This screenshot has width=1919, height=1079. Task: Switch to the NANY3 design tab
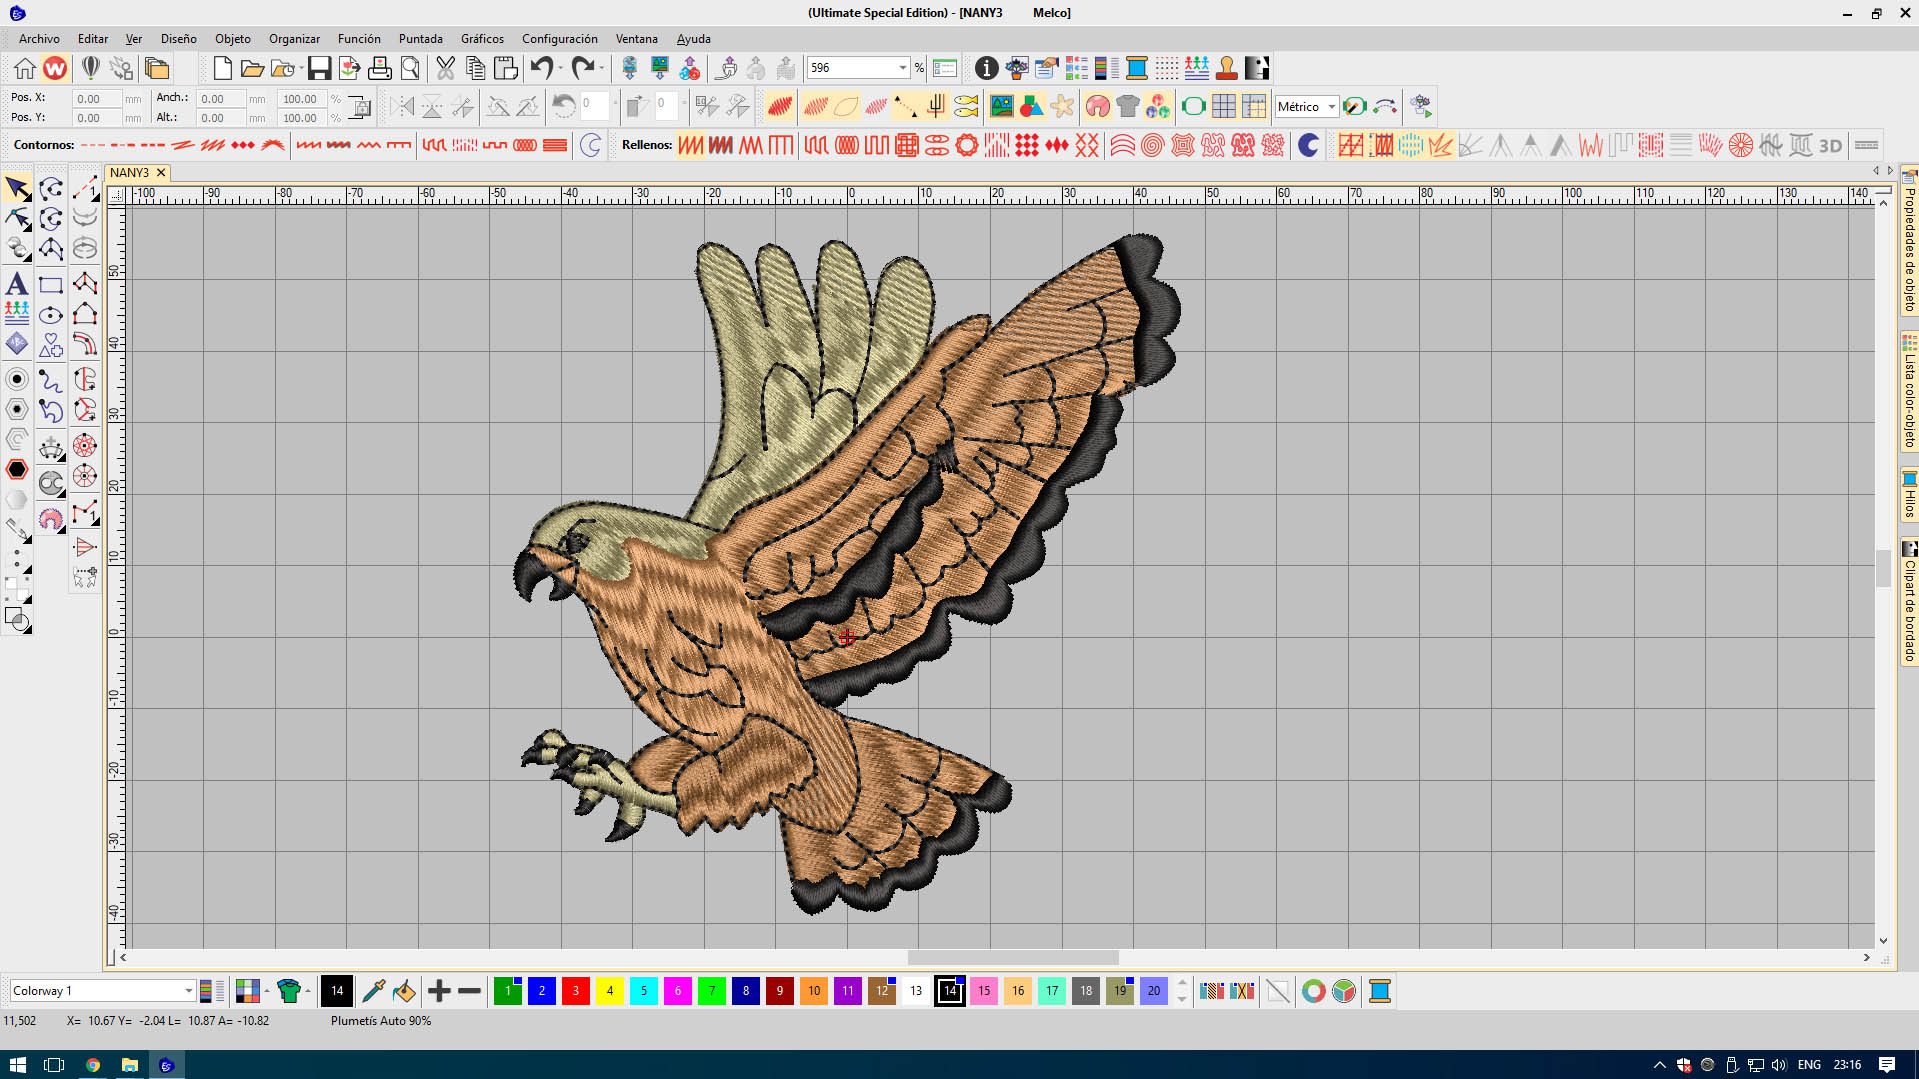(x=130, y=173)
